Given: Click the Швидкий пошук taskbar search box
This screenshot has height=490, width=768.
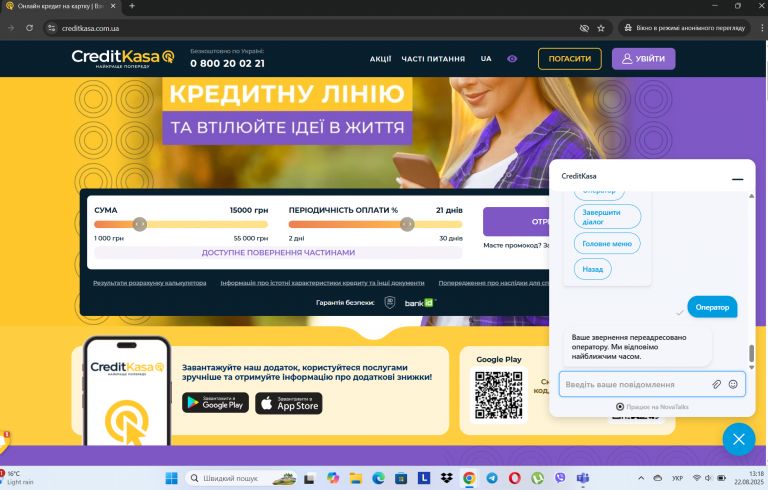Looking at the screenshot, I should tap(242, 478).
